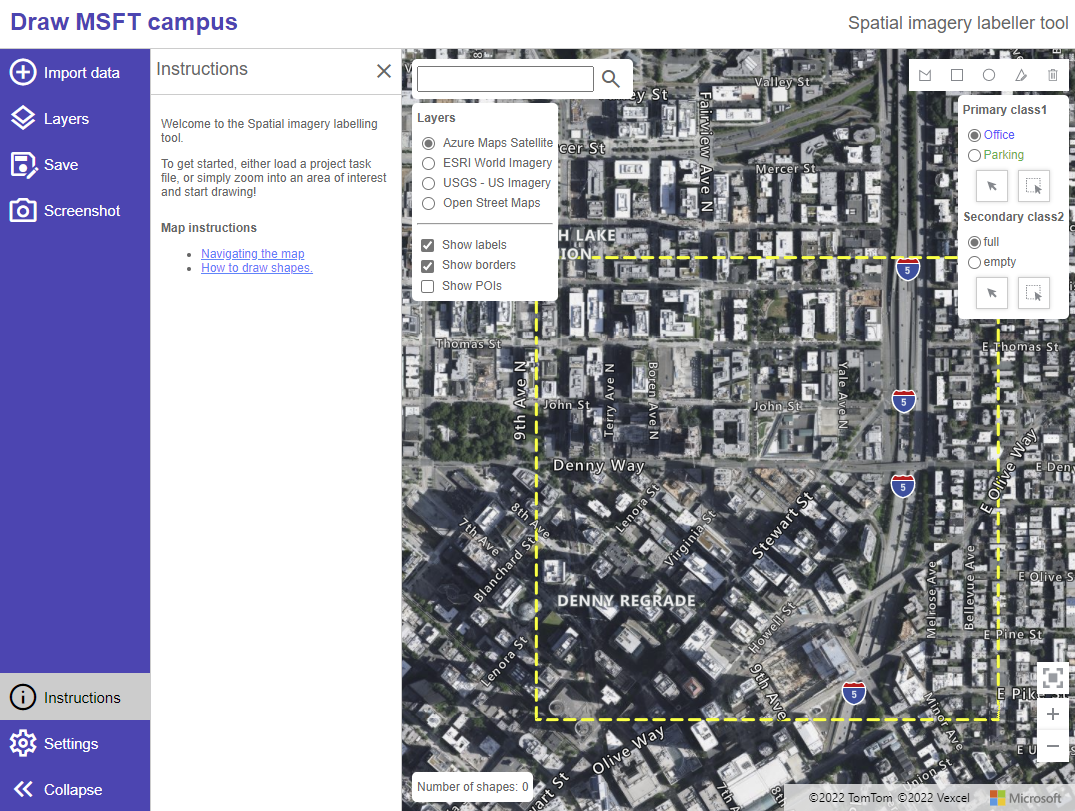Select the edit shape pencil tool
Image resolution: width=1075 pixels, height=811 pixels.
[x=1021, y=75]
